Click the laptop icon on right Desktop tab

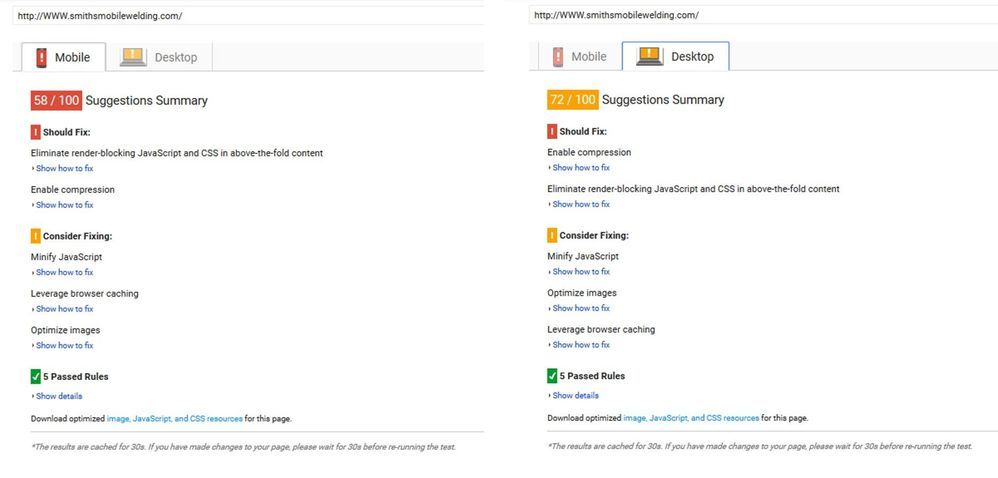[x=650, y=57]
